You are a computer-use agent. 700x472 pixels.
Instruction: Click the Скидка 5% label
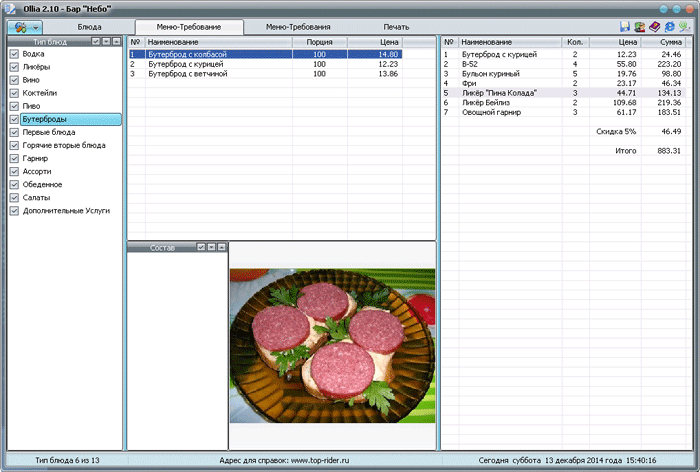pos(616,132)
